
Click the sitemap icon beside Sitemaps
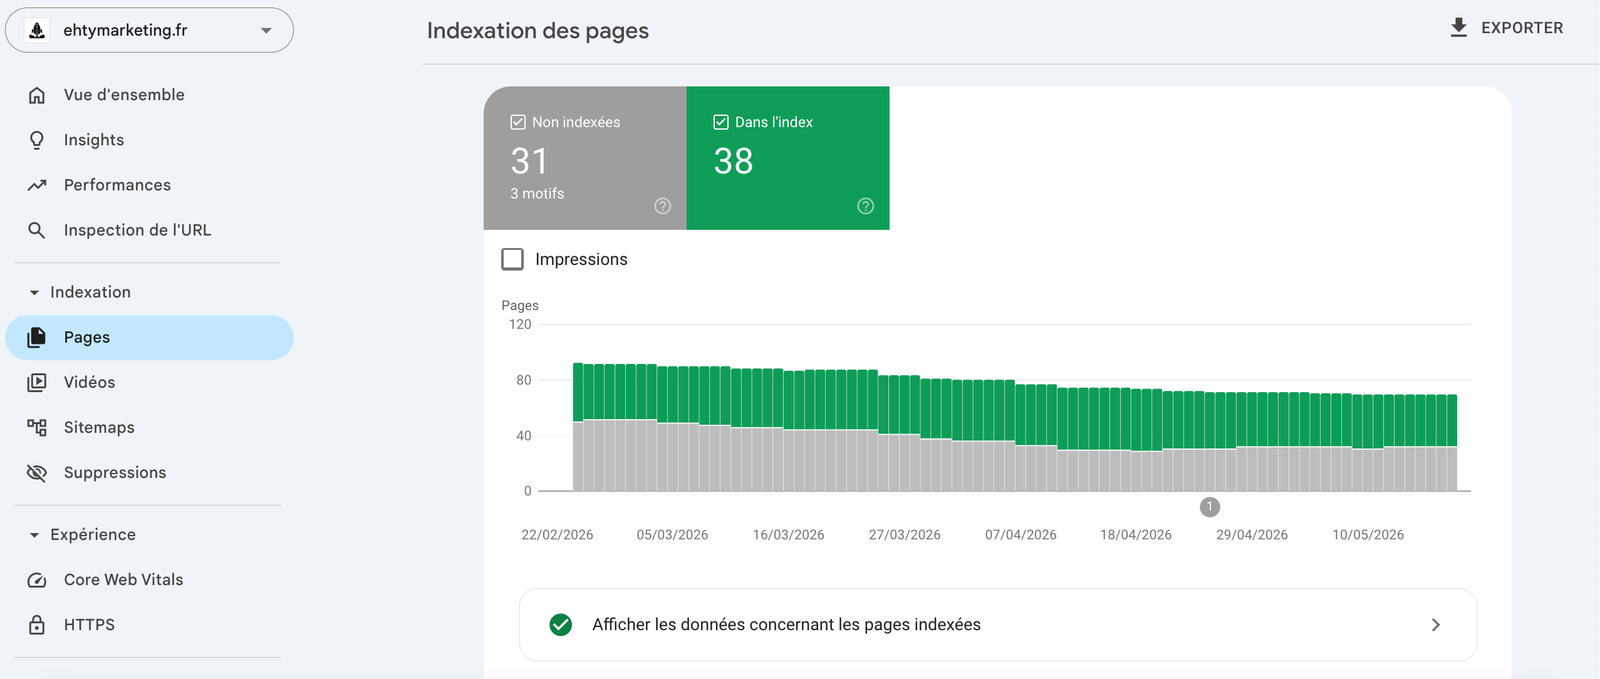[37, 427]
